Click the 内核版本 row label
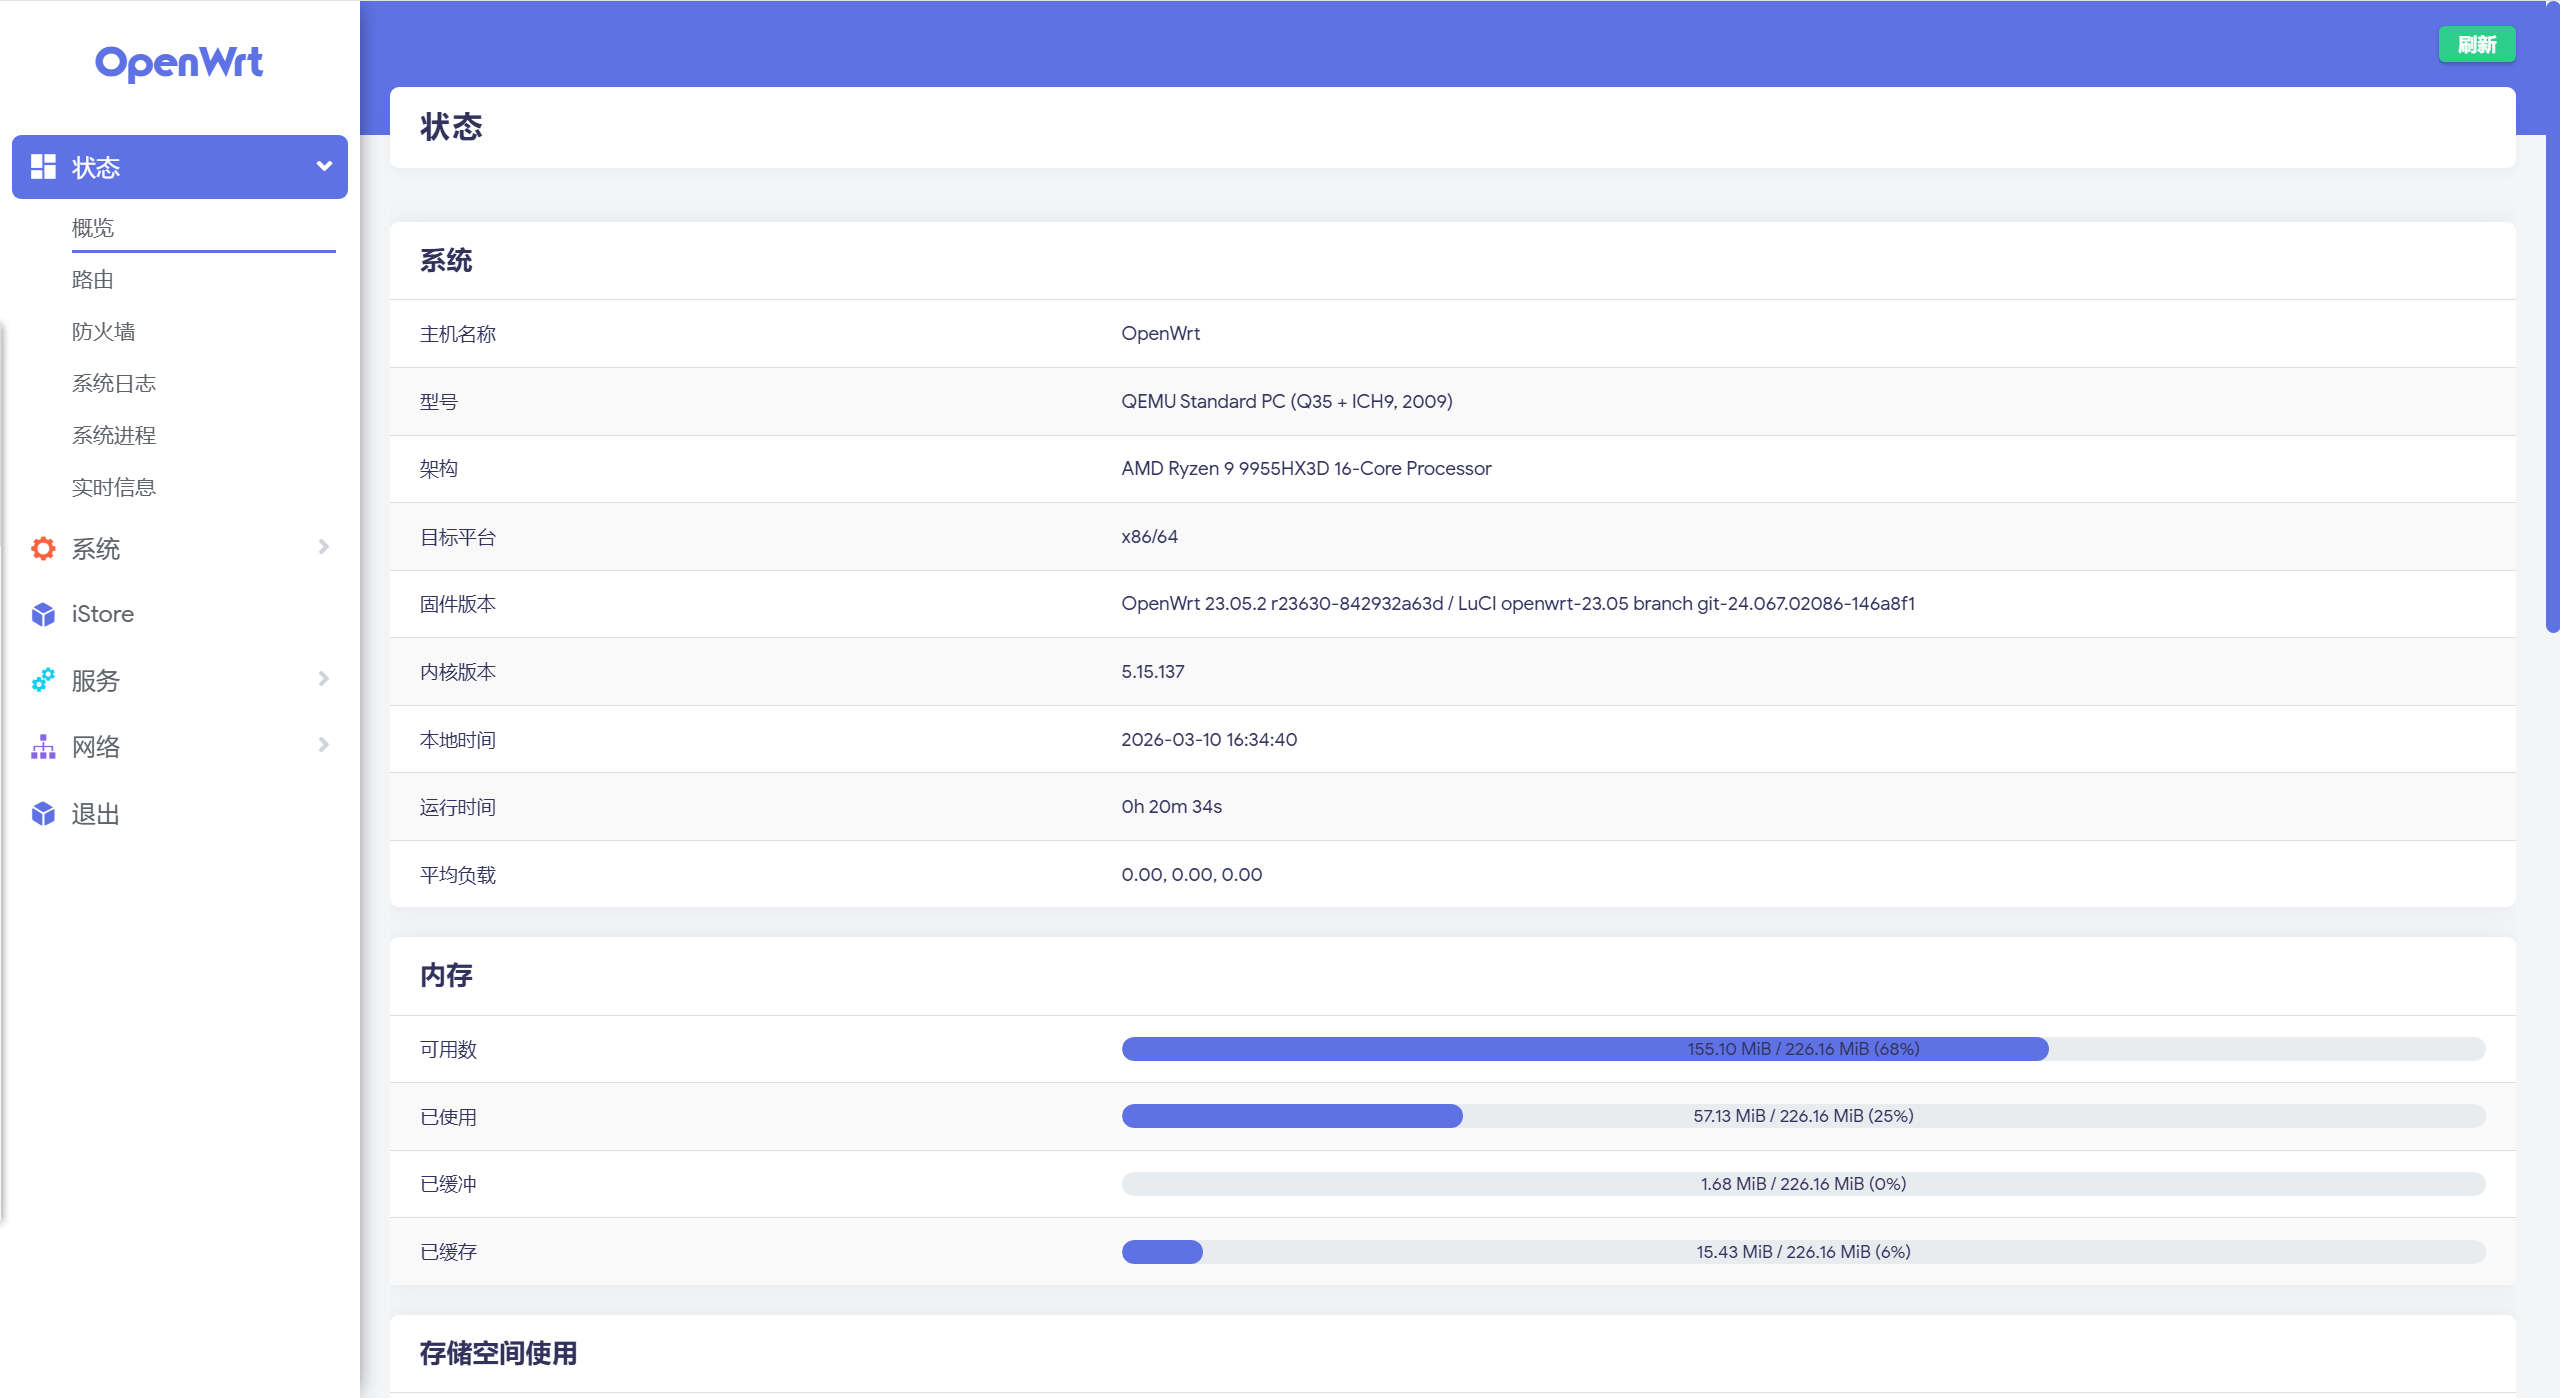The height and width of the screenshot is (1398, 2560). 458,672
